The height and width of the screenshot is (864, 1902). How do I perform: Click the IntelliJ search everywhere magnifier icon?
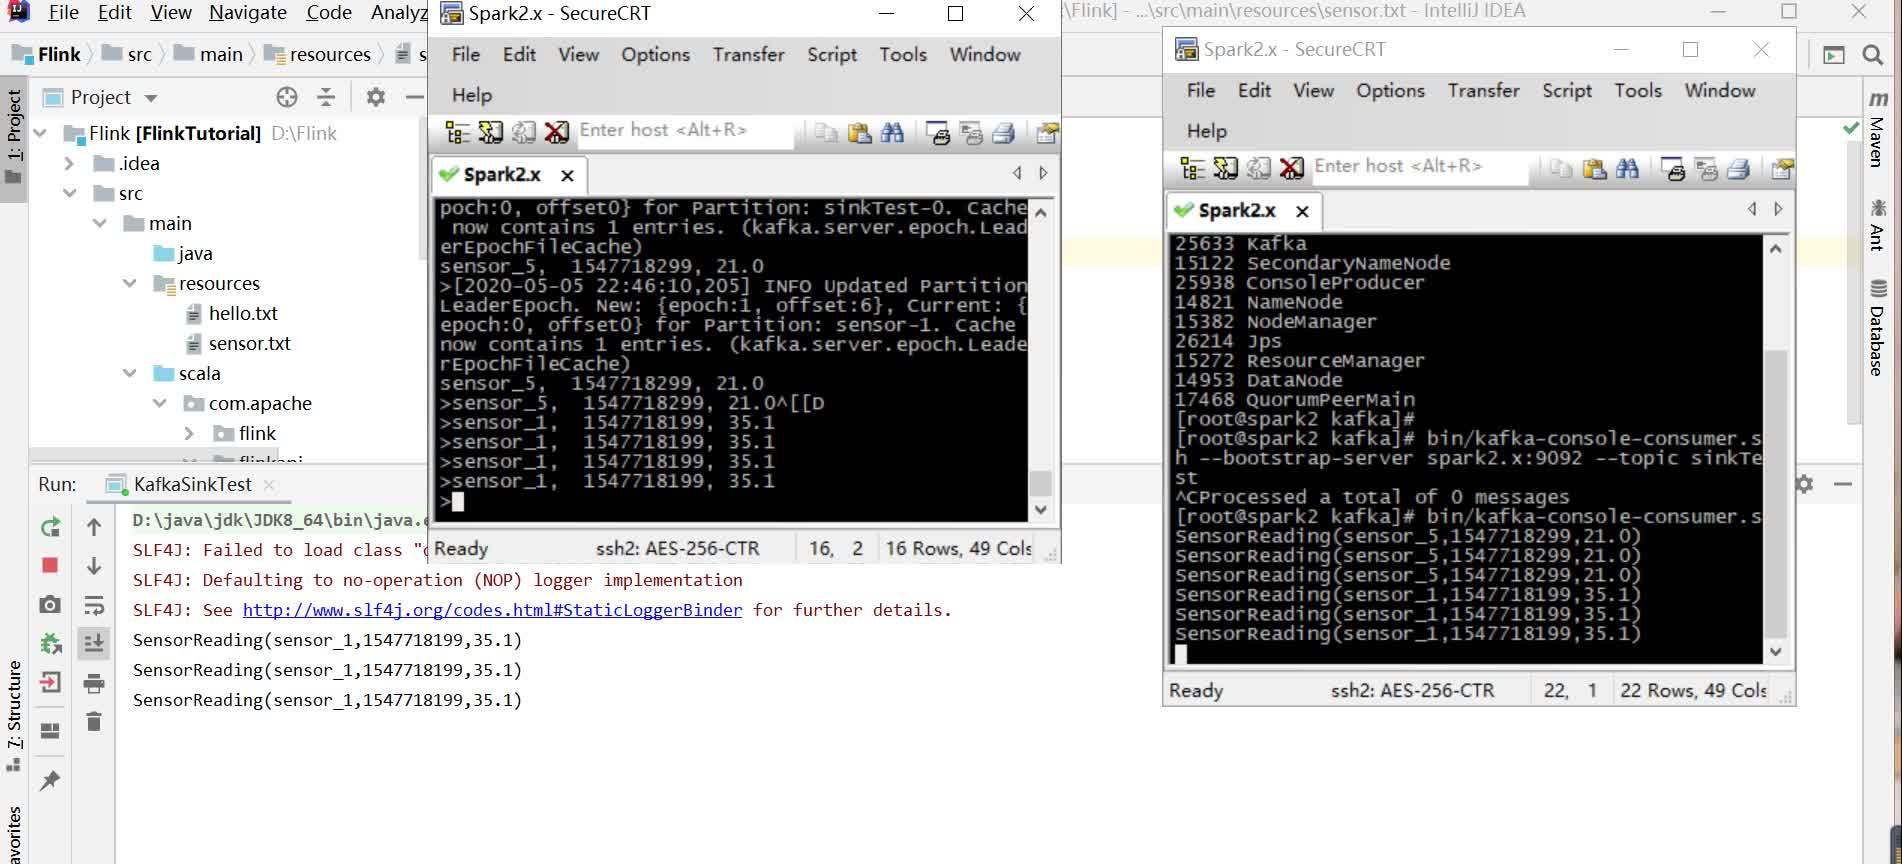click(x=1873, y=55)
